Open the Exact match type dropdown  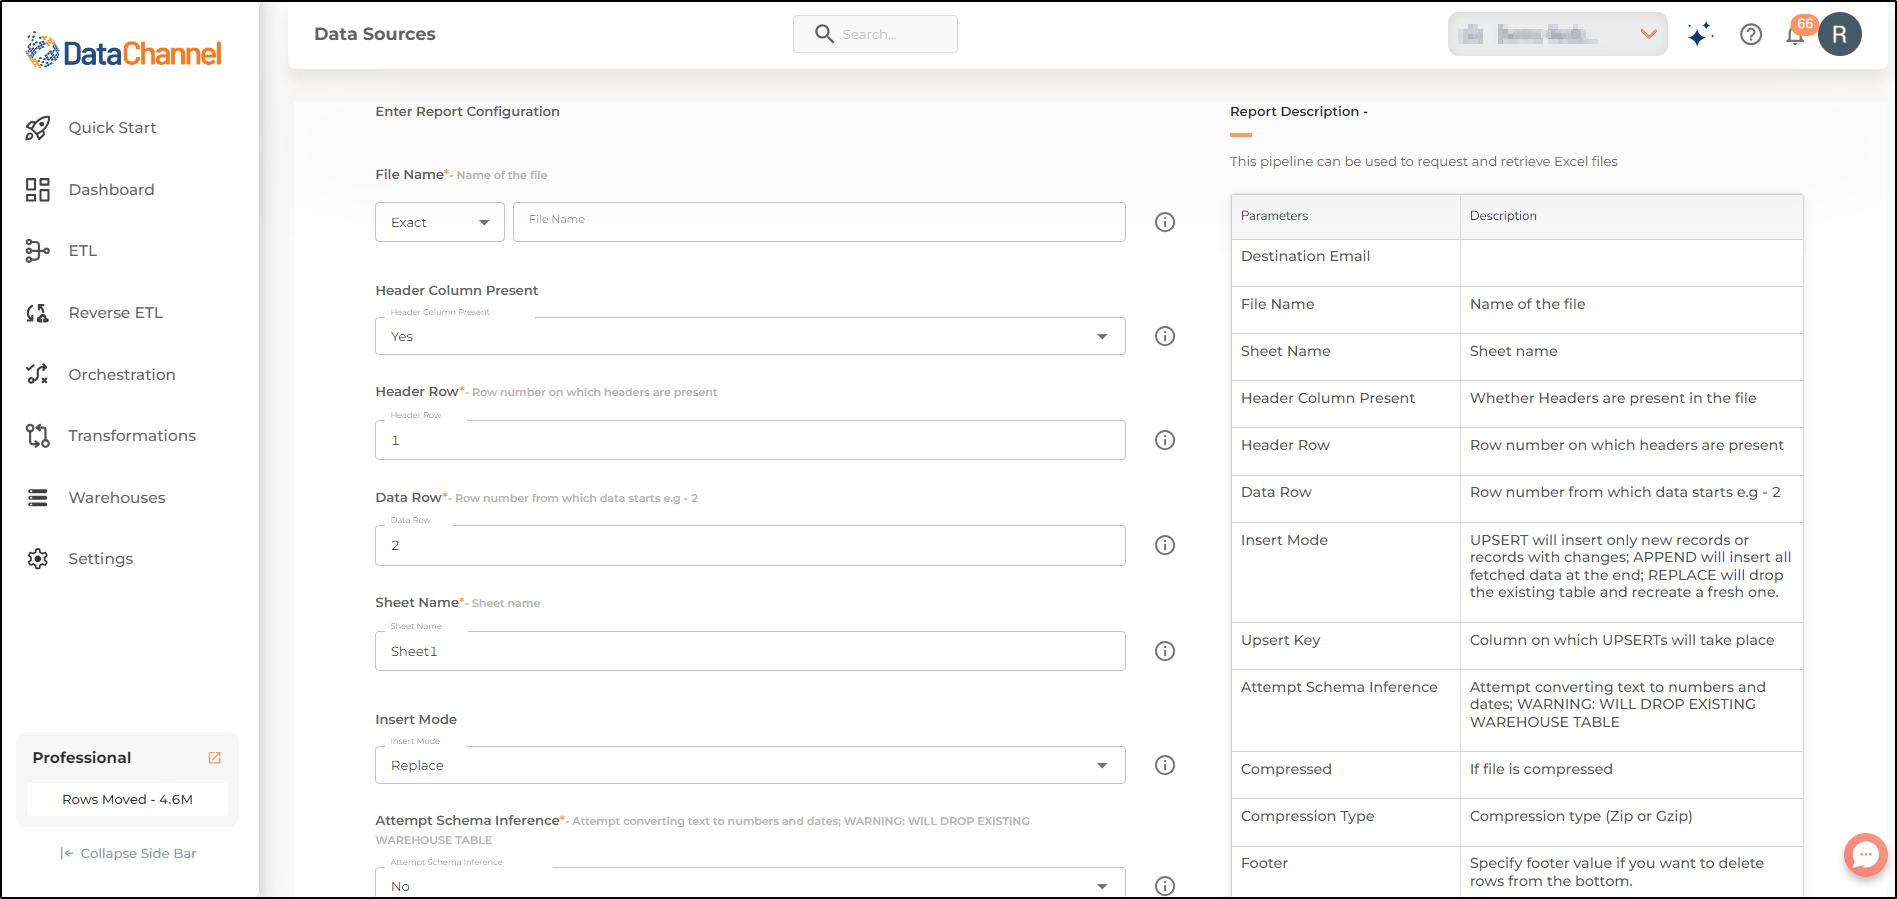click(x=440, y=222)
